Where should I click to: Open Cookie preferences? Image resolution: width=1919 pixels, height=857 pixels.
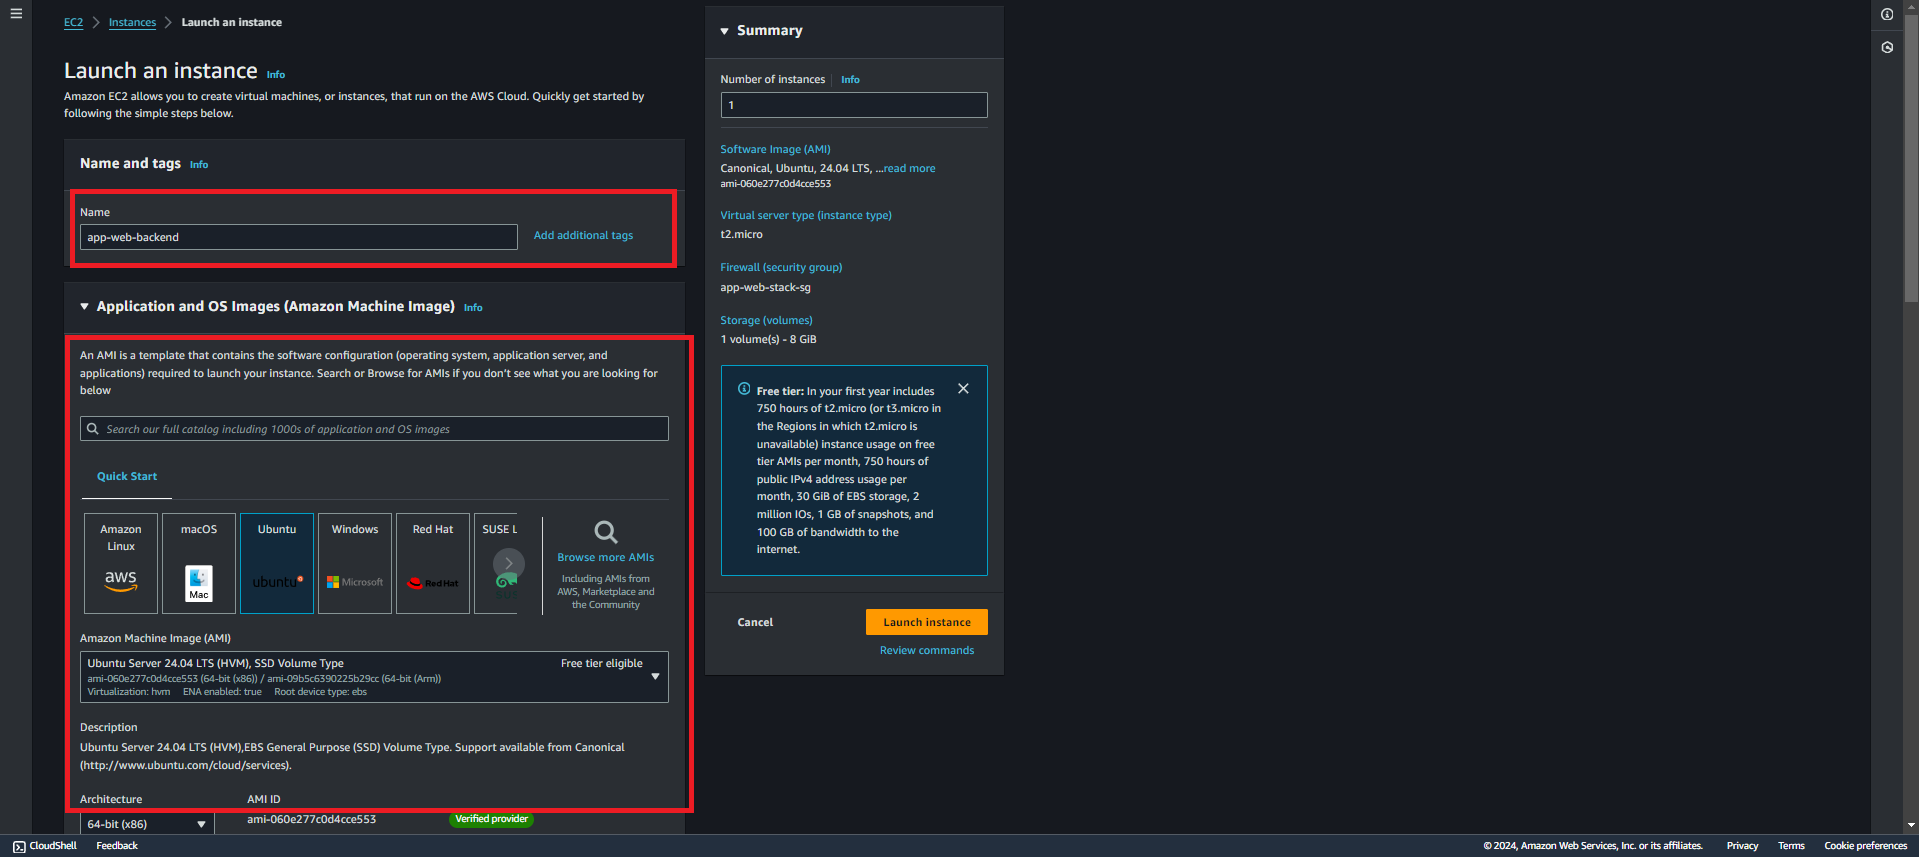[1866, 846]
